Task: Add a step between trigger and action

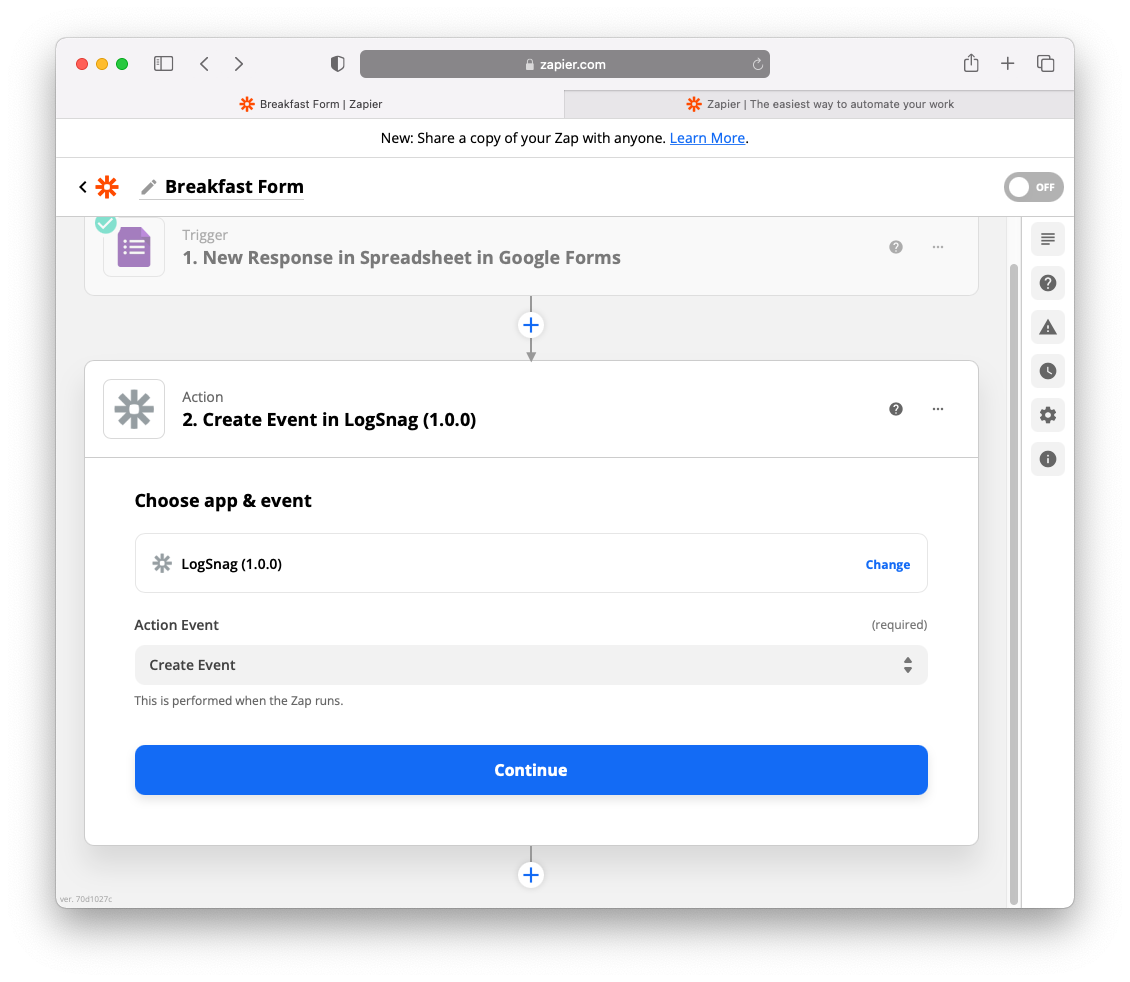Action: coord(531,325)
